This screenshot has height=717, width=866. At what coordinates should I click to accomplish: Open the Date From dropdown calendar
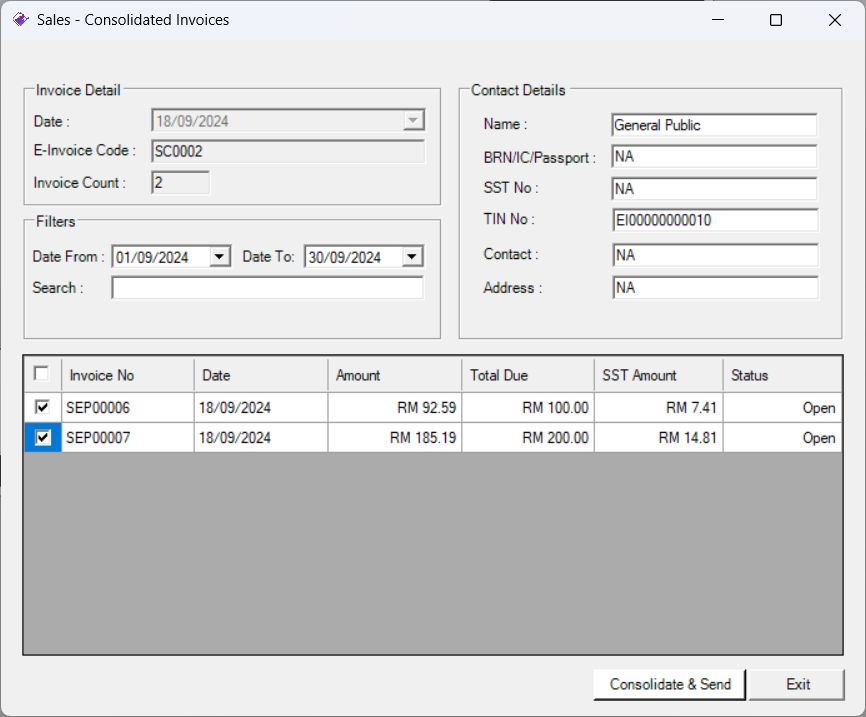[x=220, y=257]
